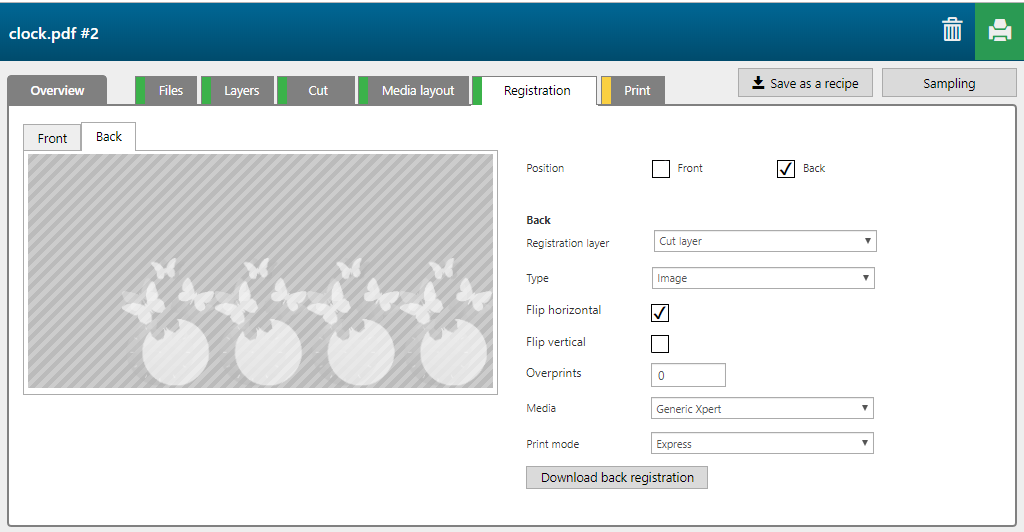Open the Print mode dropdown
The height and width of the screenshot is (532, 1024).
(762, 444)
